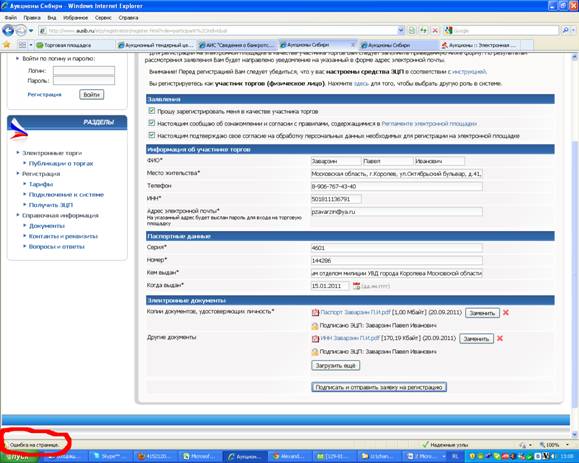Close the active Аукционы Сибири tab
The image size is (579, 463).
tap(353, 45)
